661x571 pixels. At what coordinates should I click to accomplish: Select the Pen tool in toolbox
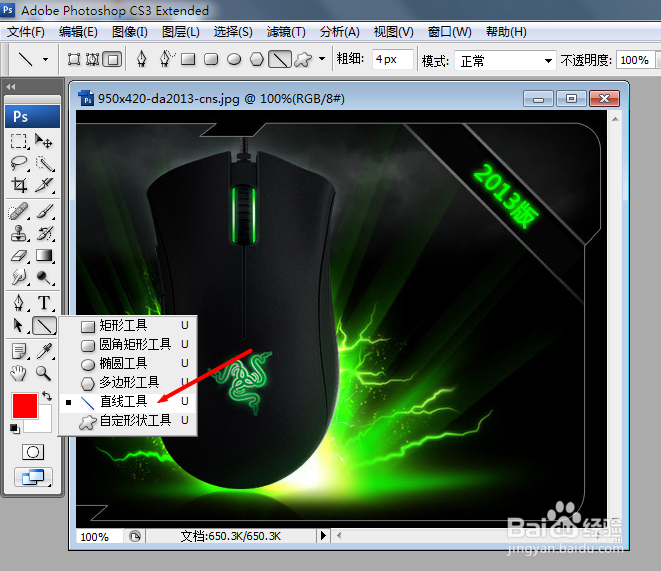tap(19, 303)
